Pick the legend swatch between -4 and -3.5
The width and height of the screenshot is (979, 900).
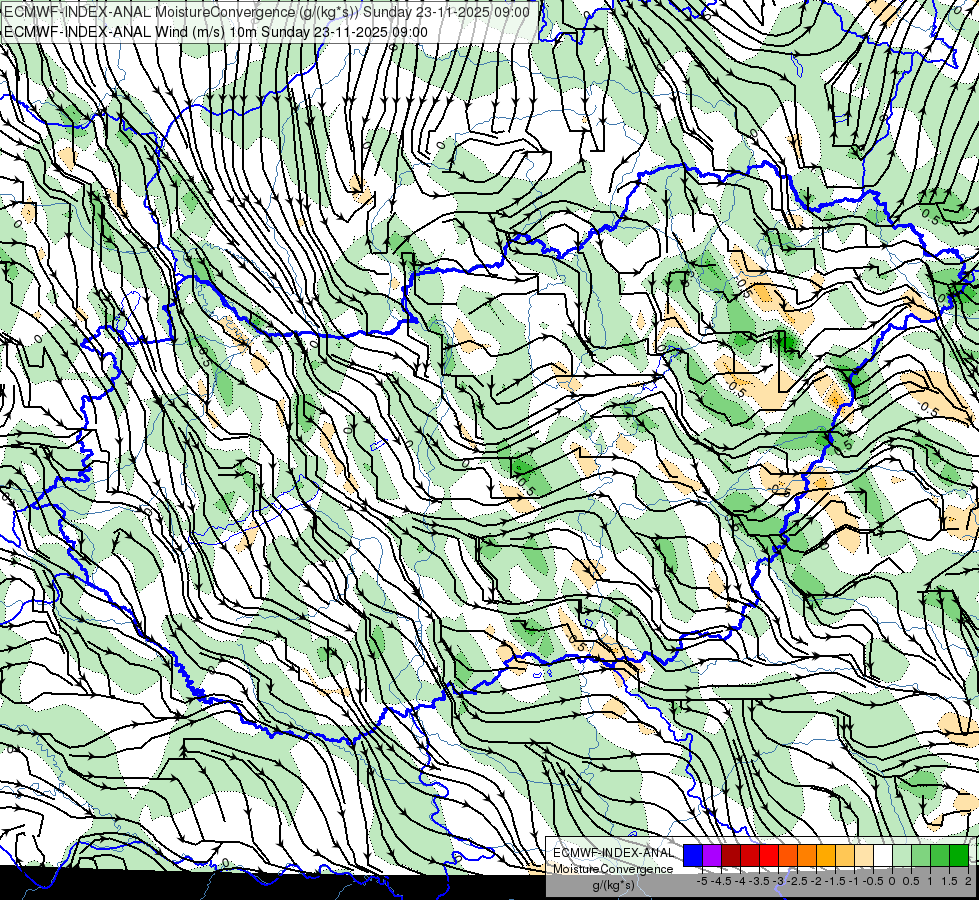750,855
